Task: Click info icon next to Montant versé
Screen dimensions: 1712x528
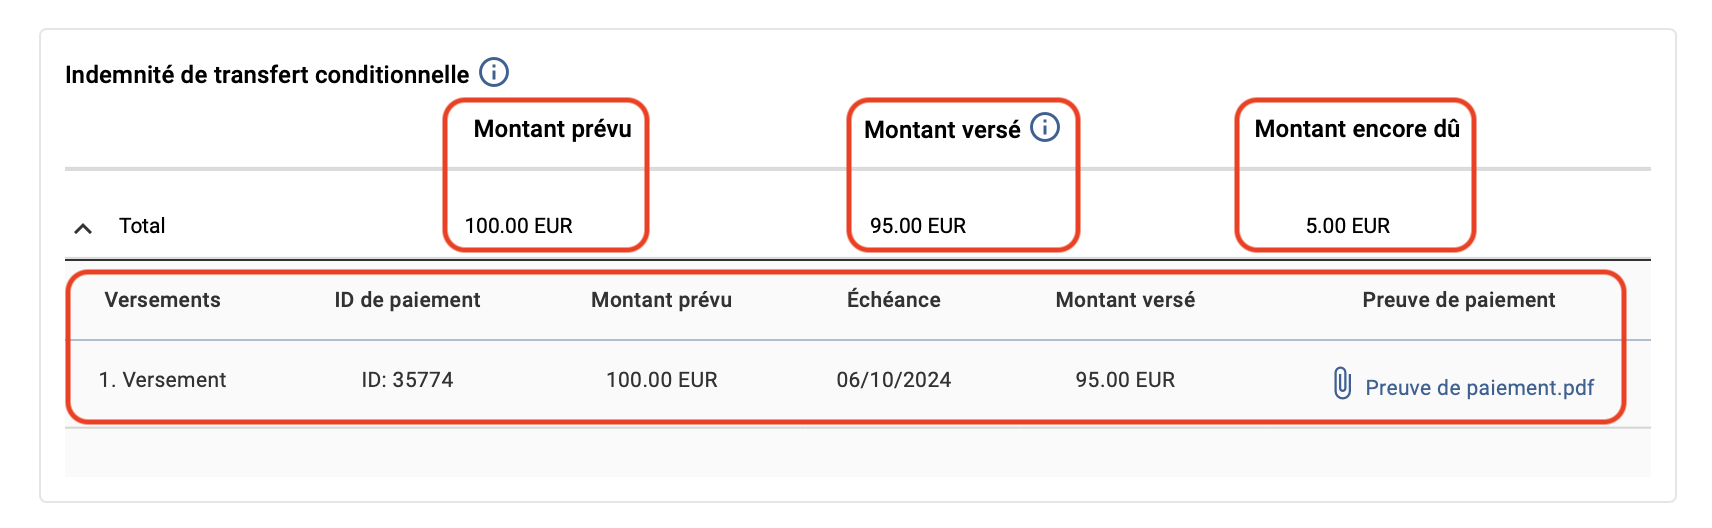Action: (1045, 128)
